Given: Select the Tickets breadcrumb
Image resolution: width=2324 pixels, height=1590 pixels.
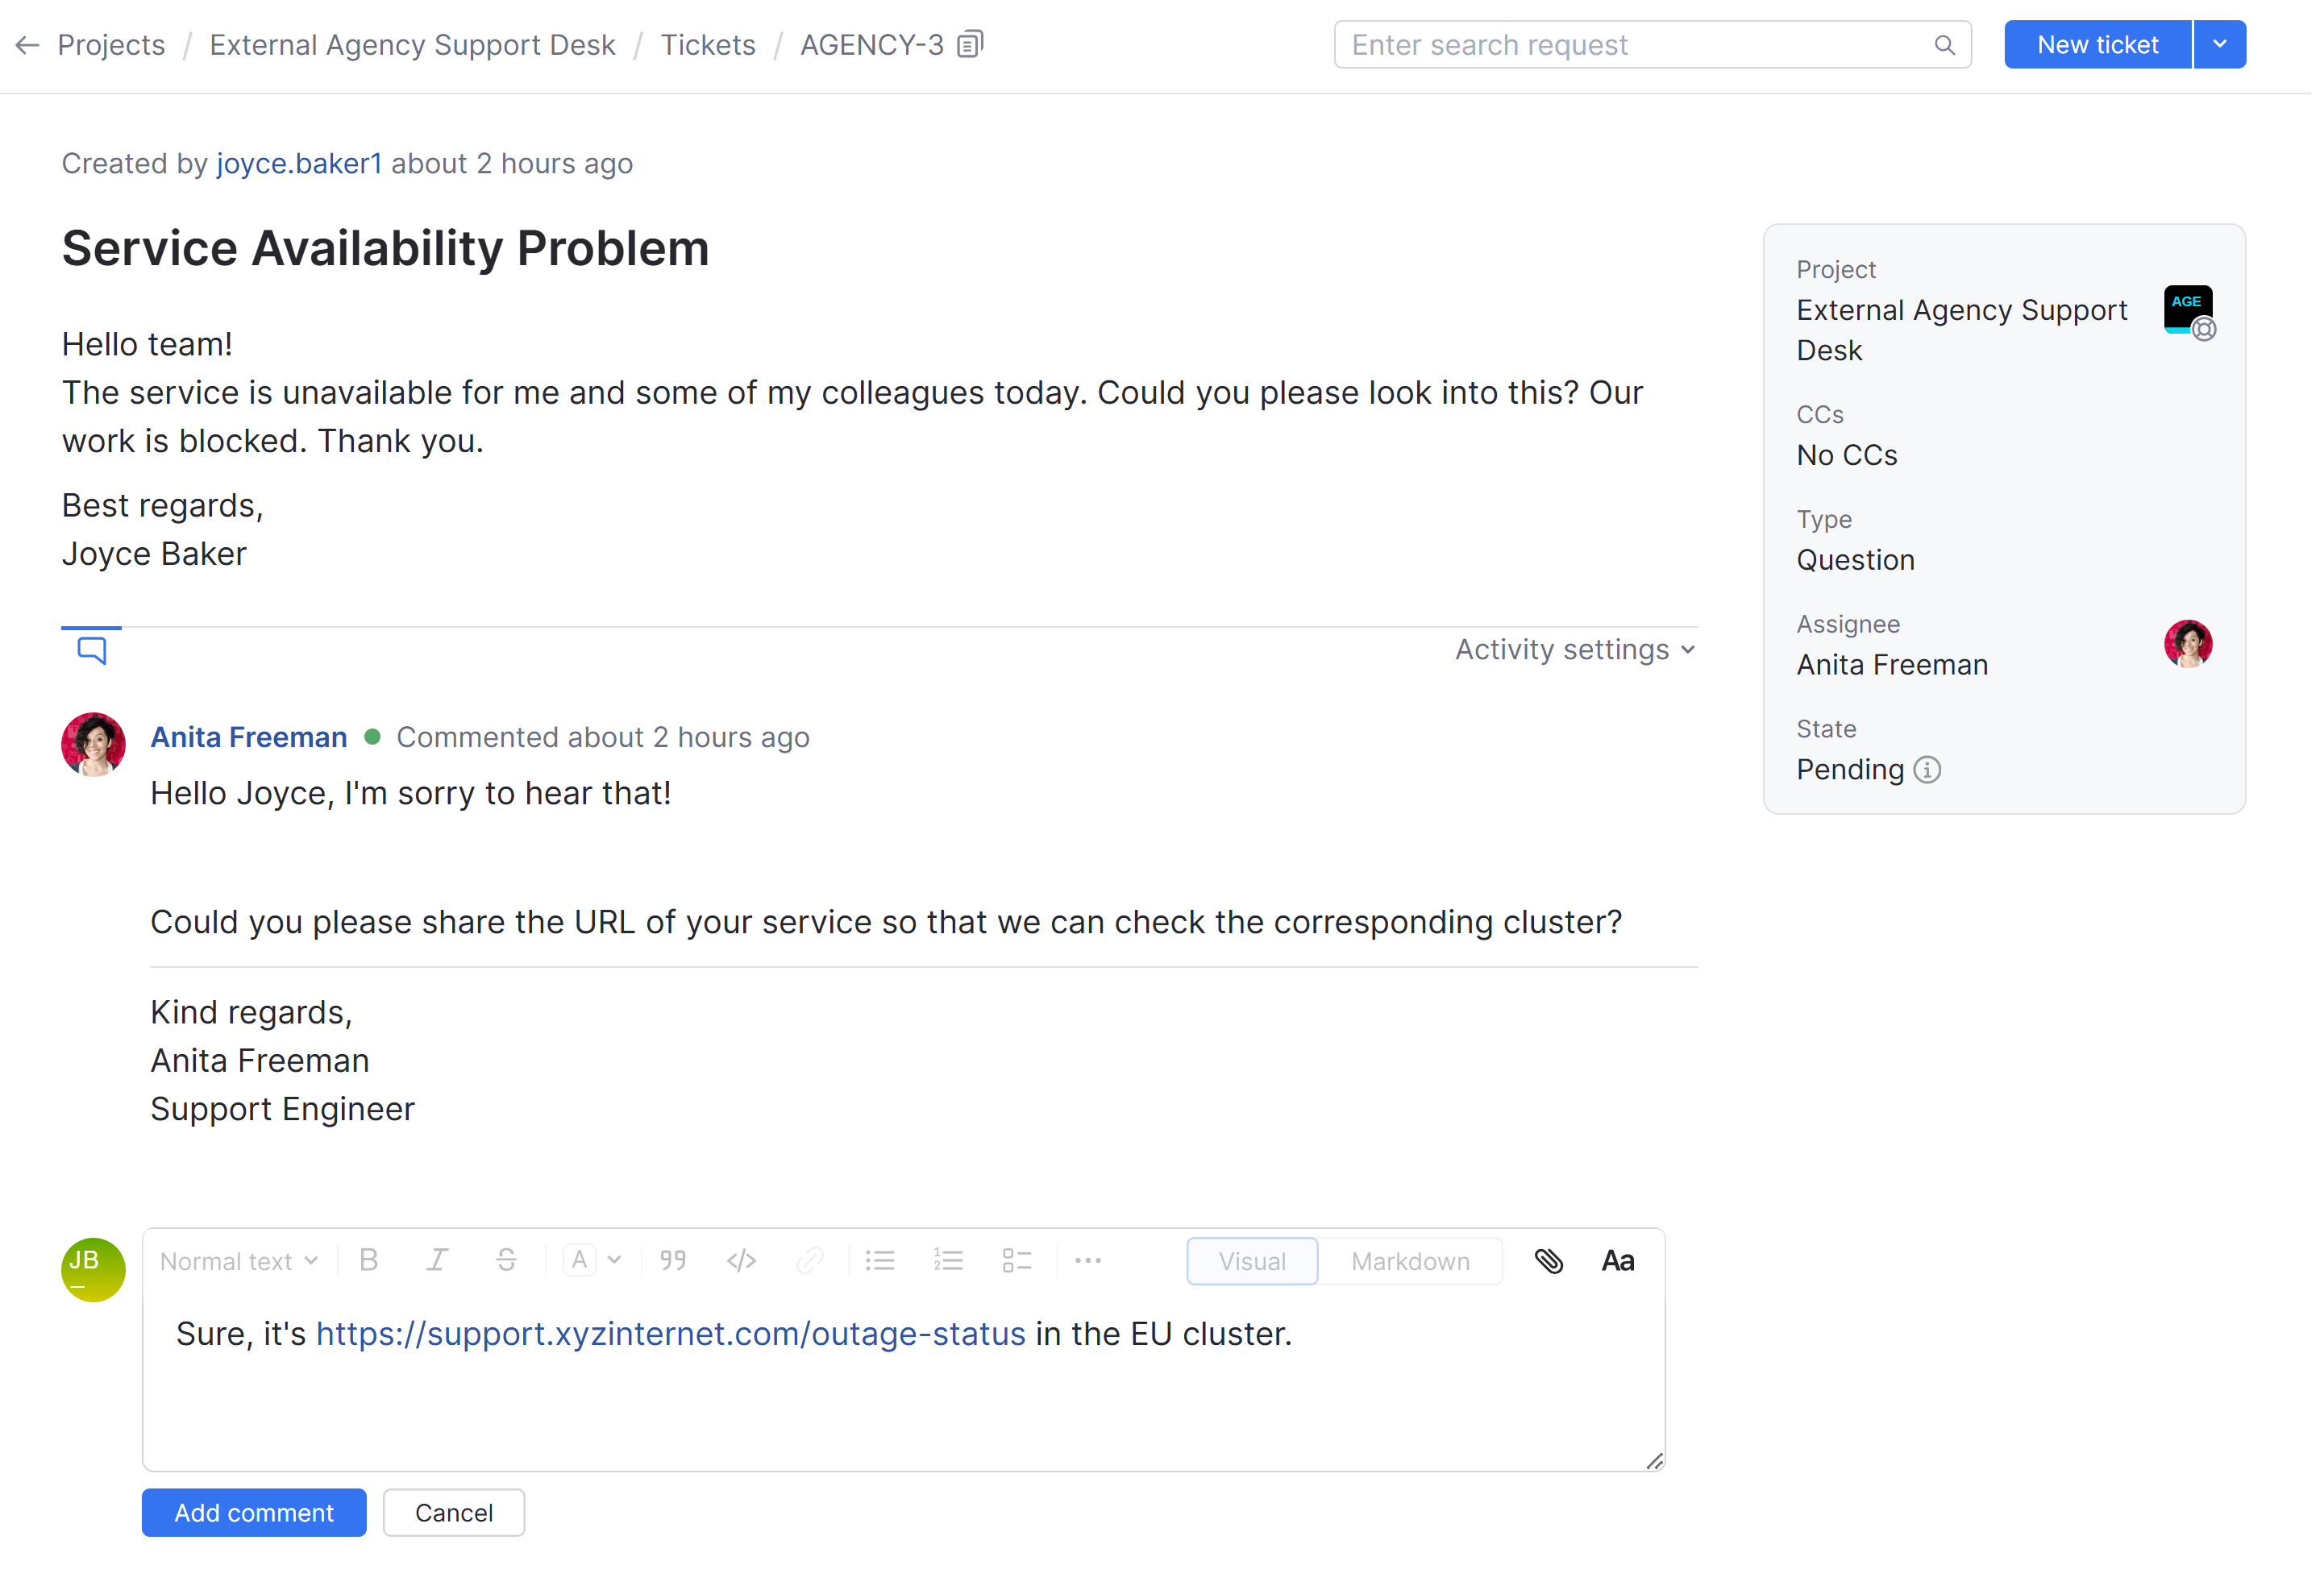Looking at the screenshot, I should (x=708, y=45).
